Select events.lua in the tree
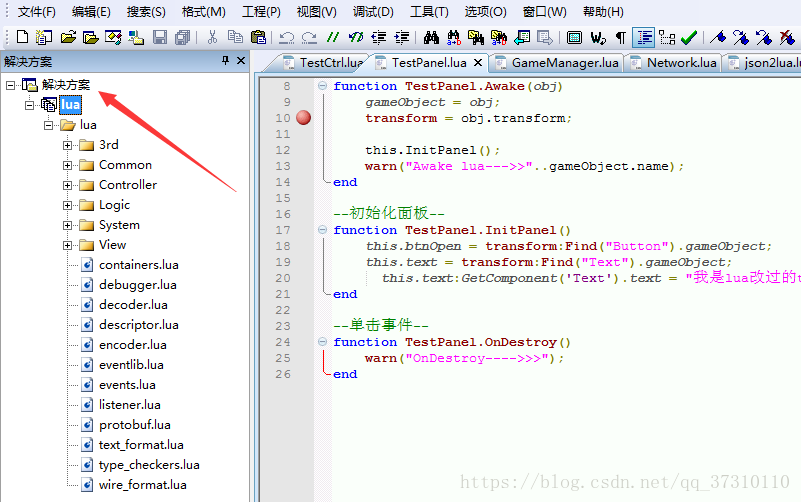The height and width of the screenshot is (502, 801). pos(127,385)
